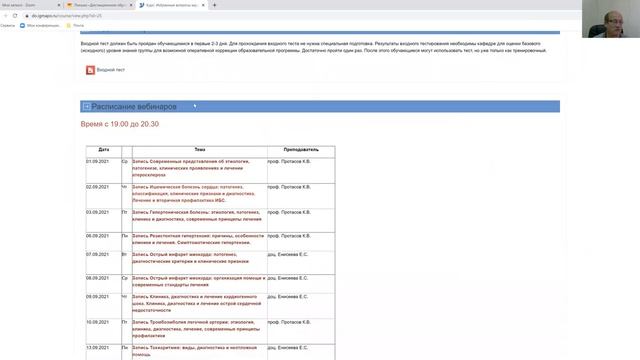Open the Мои конференции bookmark
Image resolution: width=640 pixels, height=360 pixels.
point(40,25)
